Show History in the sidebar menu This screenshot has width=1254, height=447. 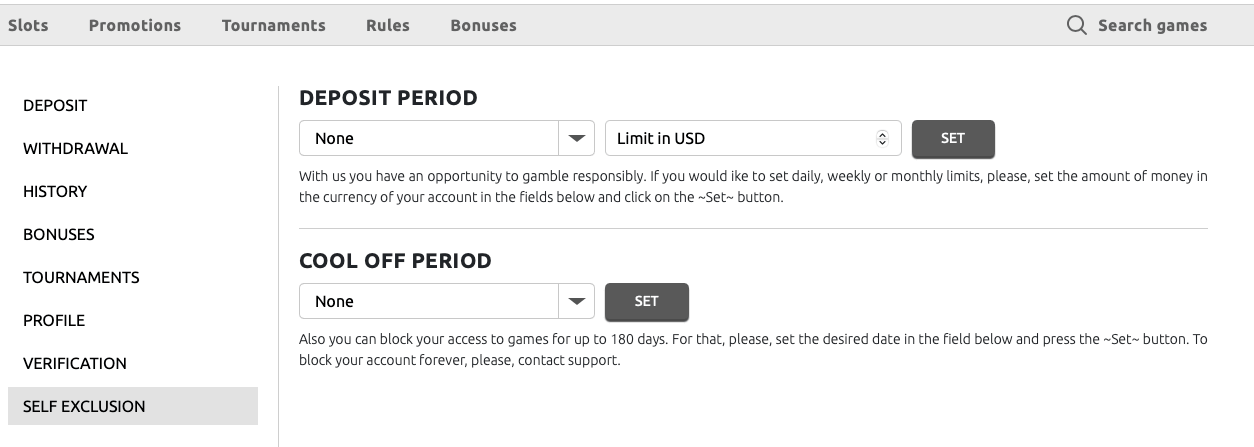[x=55, y=191]
